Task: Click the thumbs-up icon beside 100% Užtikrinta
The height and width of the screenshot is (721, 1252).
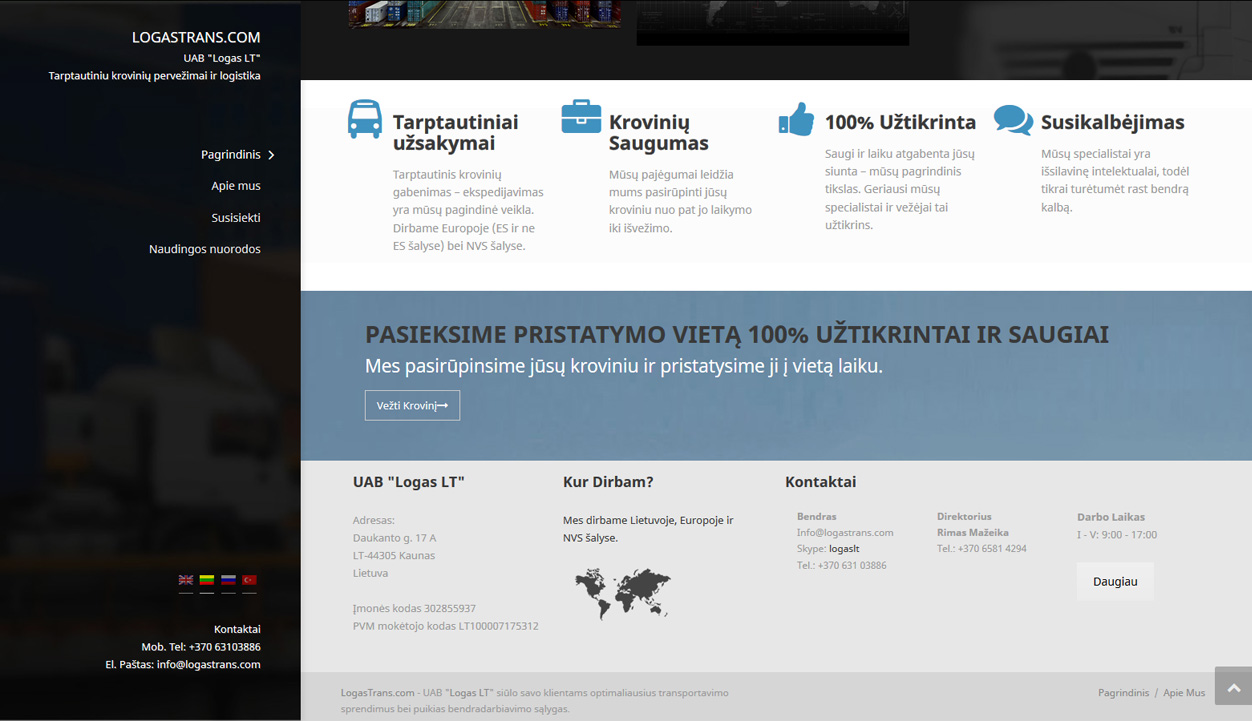Action: pos(796,119)
